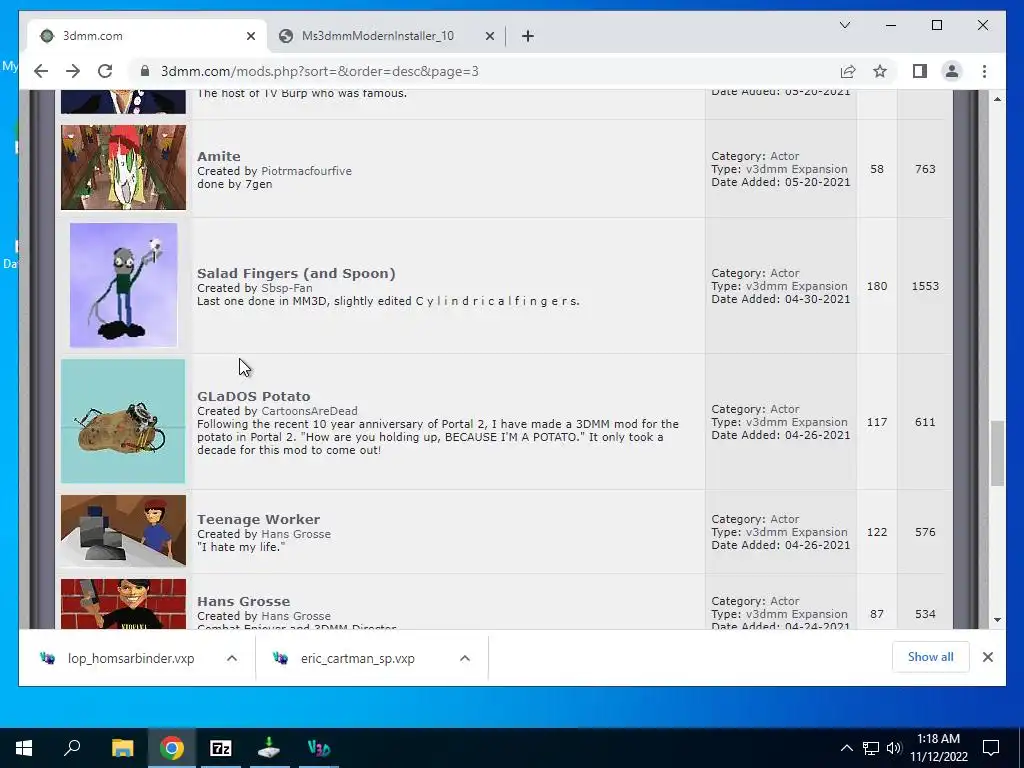Reload the 3dmm.com page

[105, 71]
